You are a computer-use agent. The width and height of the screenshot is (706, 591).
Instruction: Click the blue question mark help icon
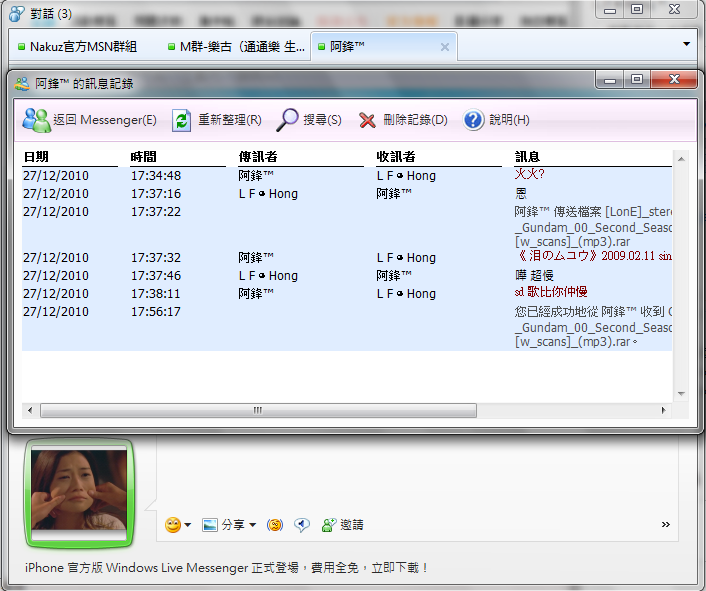473,120
